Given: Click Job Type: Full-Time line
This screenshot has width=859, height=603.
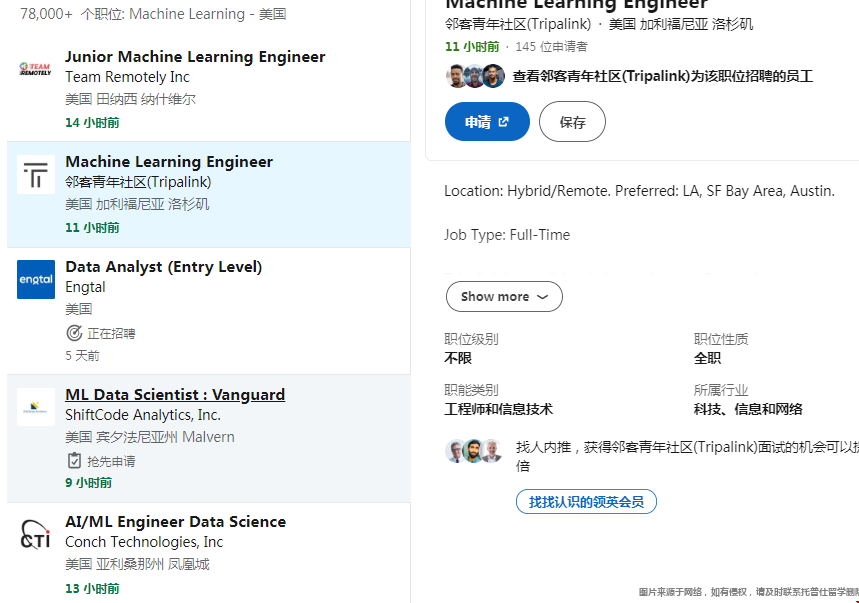Looking at the screenshot, I should coord(507,235).
